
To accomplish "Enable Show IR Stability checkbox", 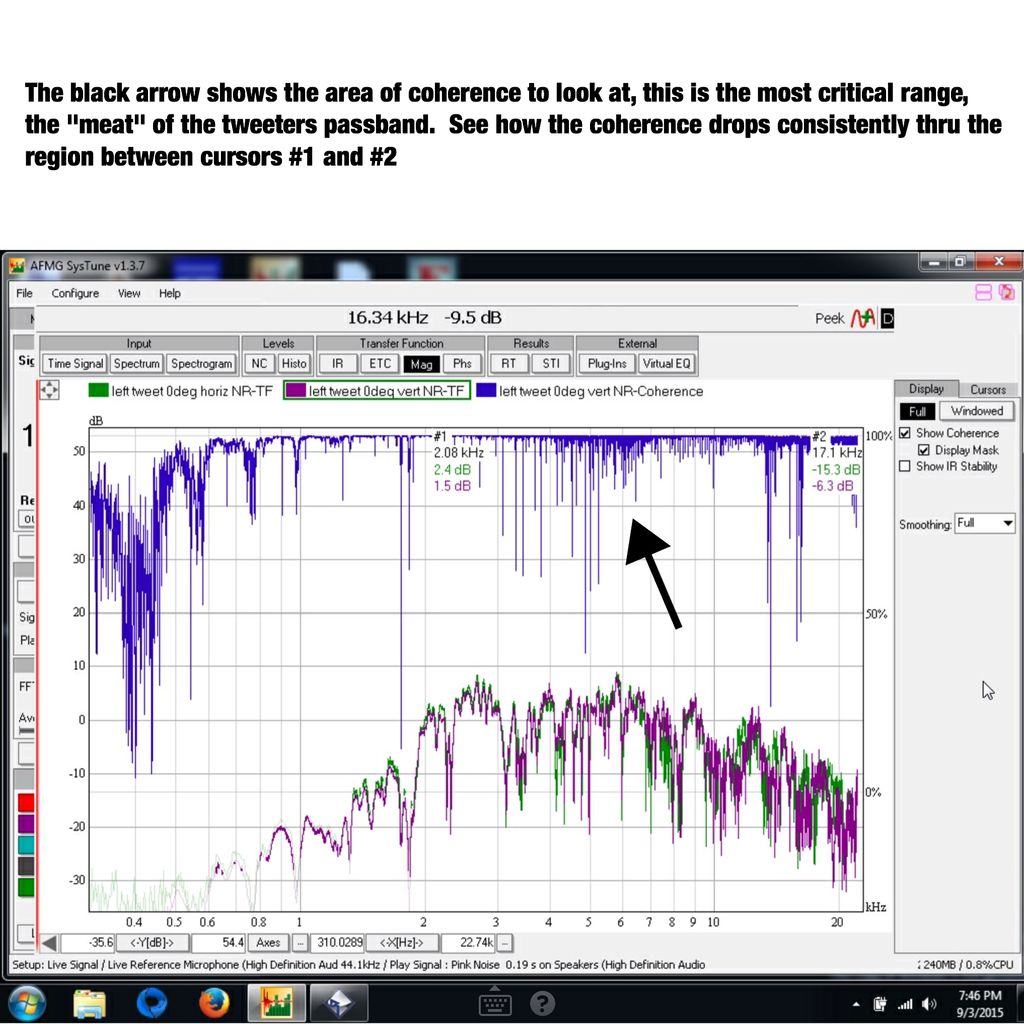I will click(x=905, y=466).
